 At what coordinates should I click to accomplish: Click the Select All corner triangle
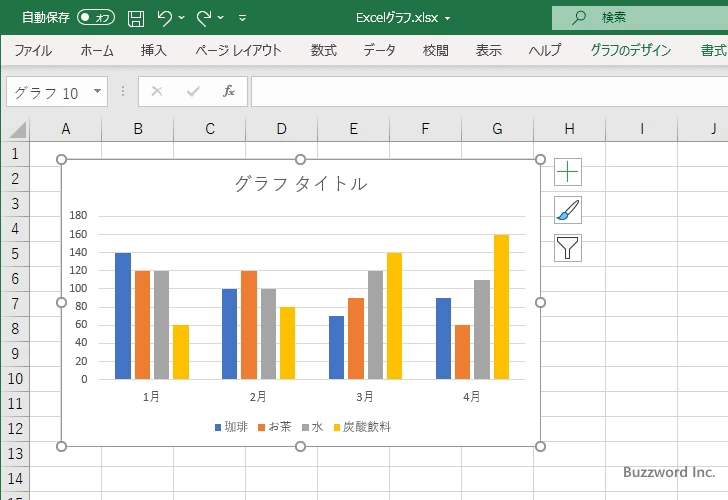tap(18, 130)
